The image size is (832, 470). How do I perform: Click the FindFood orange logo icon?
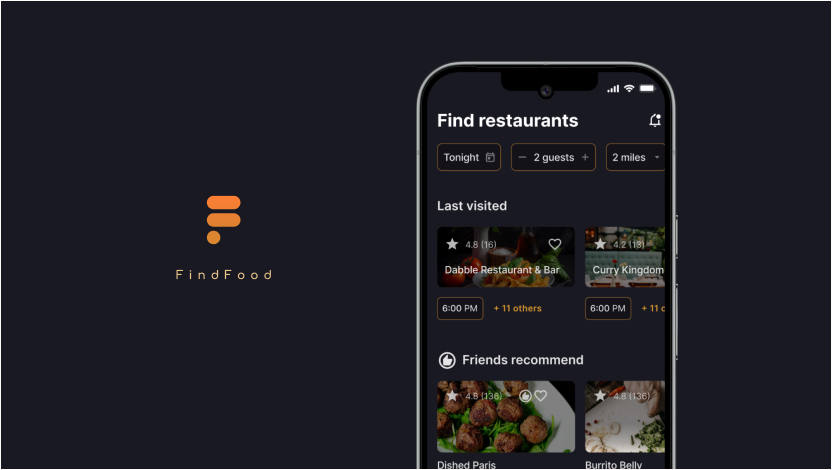click(223, 220)
